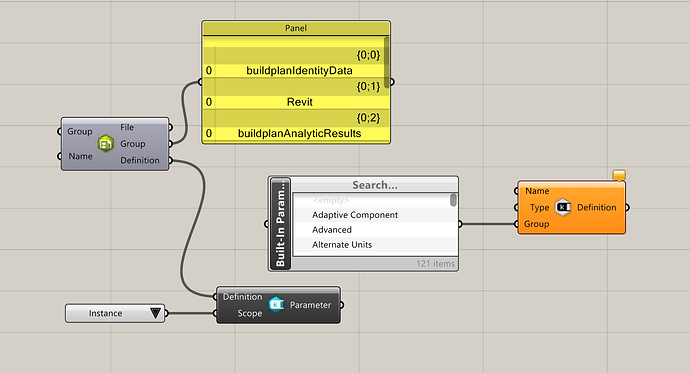Click the yellow Panel's vertical scrollbar

point(386,62)
